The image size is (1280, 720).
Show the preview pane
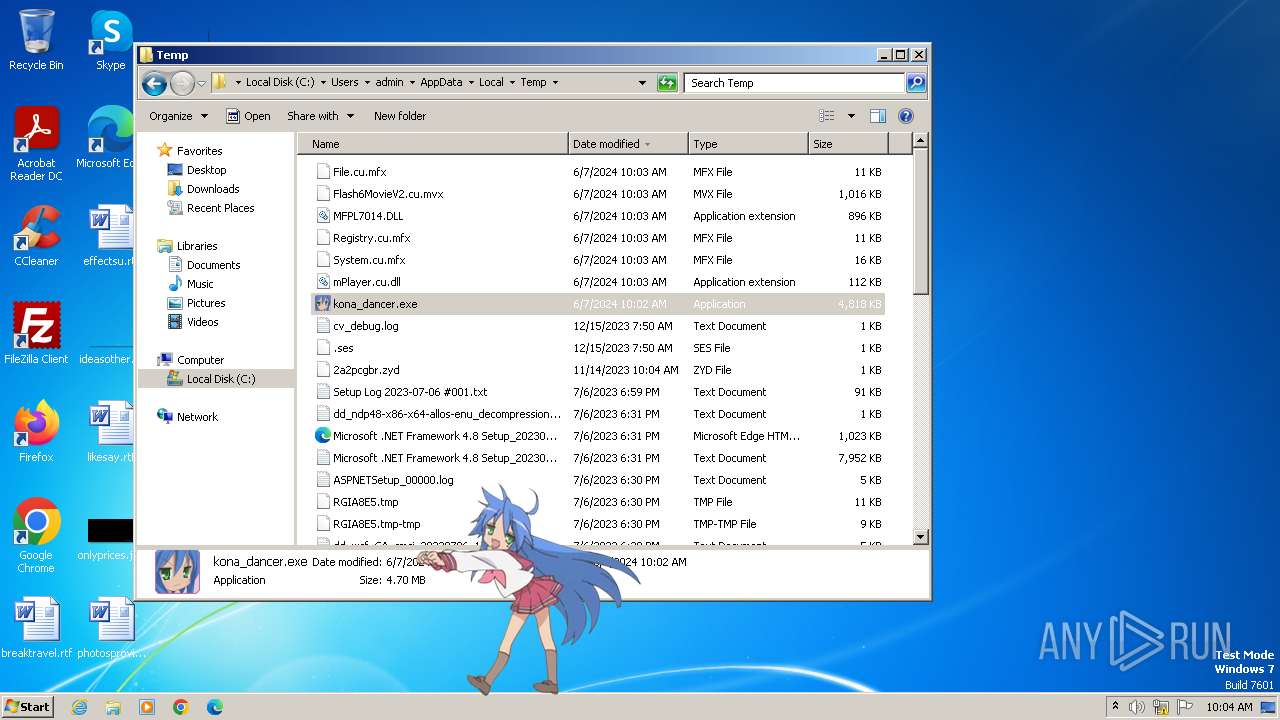(878, 116)
